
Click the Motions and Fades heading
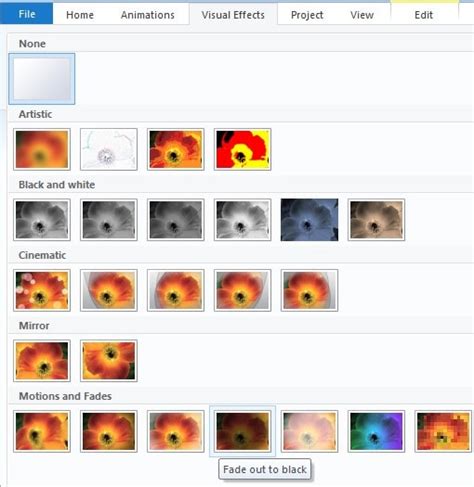click(65, 396)
